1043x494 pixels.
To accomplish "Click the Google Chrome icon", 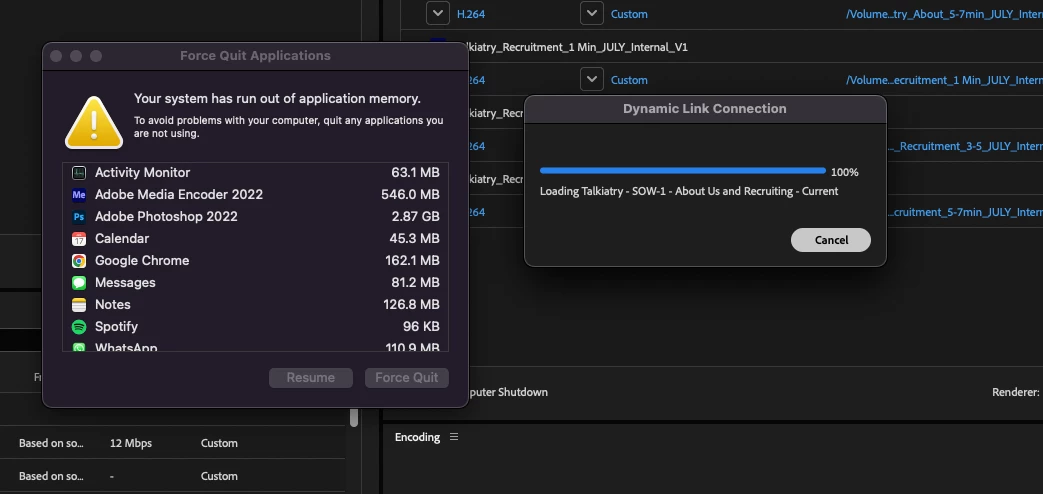I will point(79,261).
